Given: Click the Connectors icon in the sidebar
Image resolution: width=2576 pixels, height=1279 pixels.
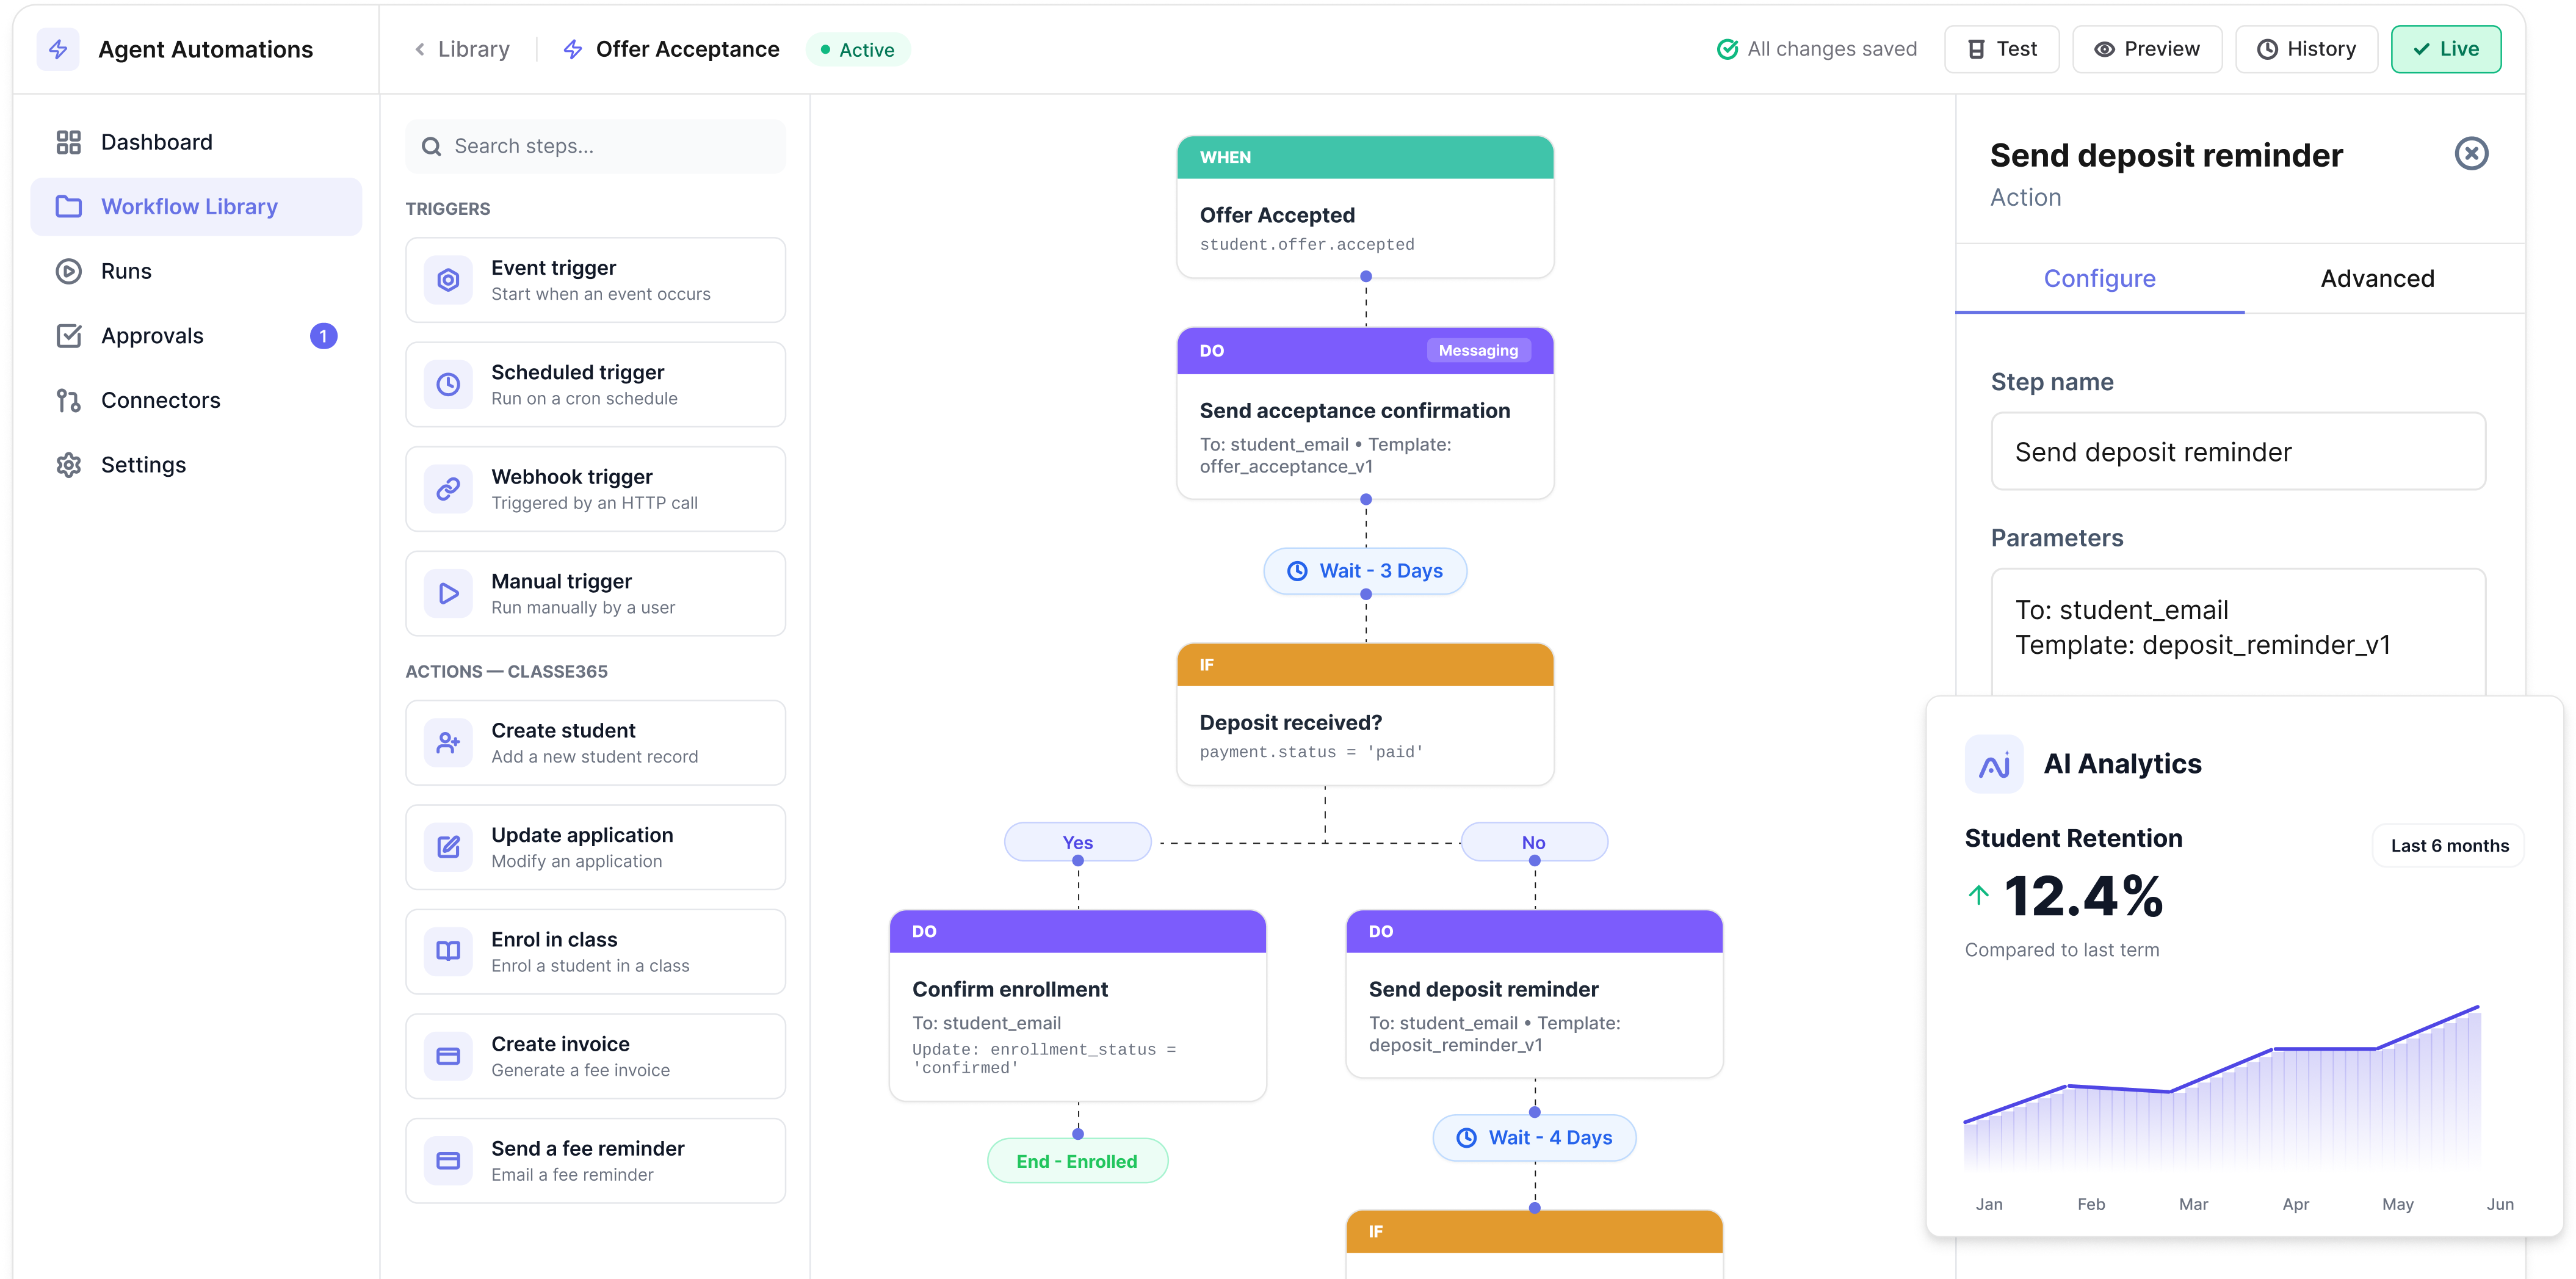Looking at the screenshot, I should click(68, 400).
